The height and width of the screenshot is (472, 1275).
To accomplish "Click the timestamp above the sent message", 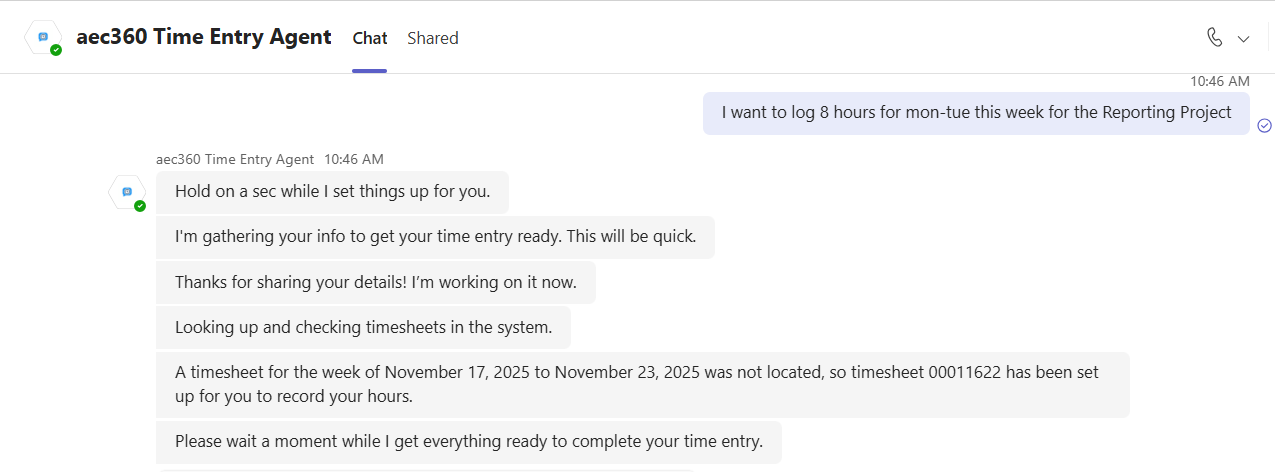I will [x=1219, y=81].
